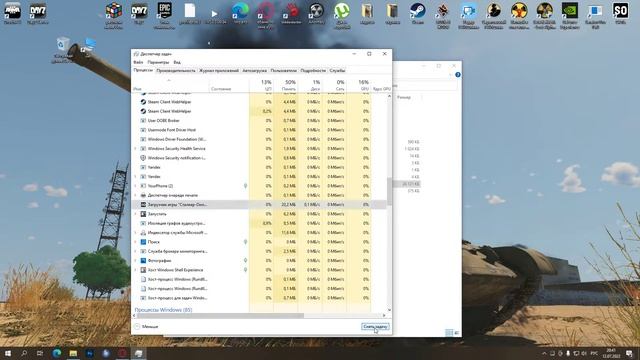Switch to the Журнал приложений tab
The image size is (640, 360).
[x=219, y=71]
